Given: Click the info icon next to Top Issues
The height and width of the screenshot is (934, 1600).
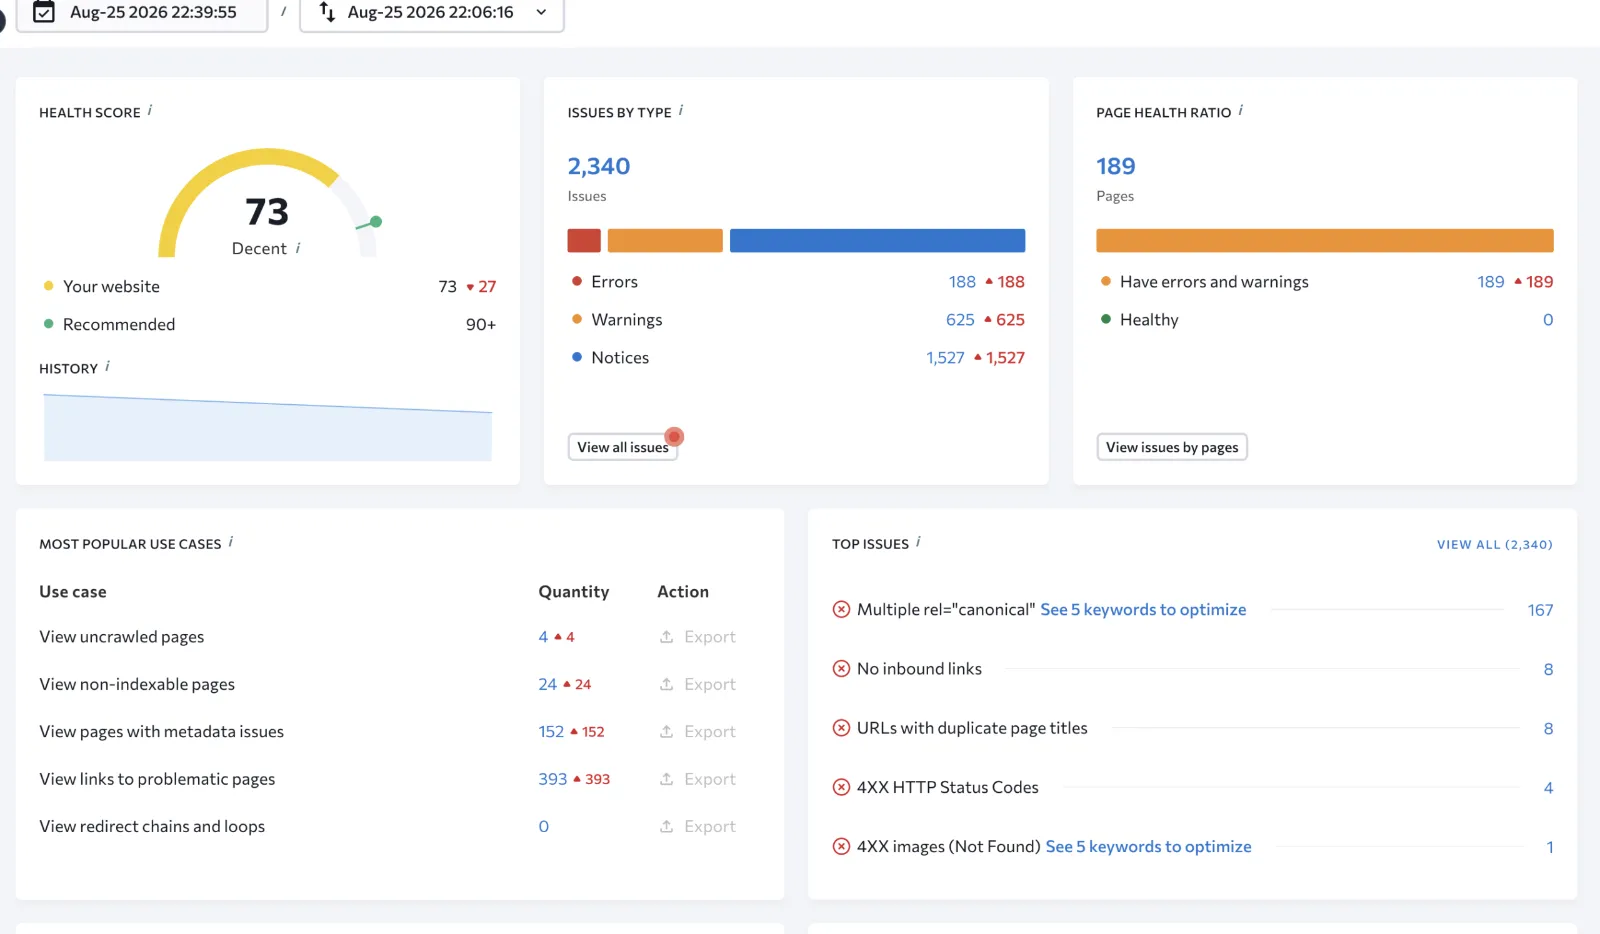Looking at the screenshot, I should pyautogui.click(x=918, y=542).
